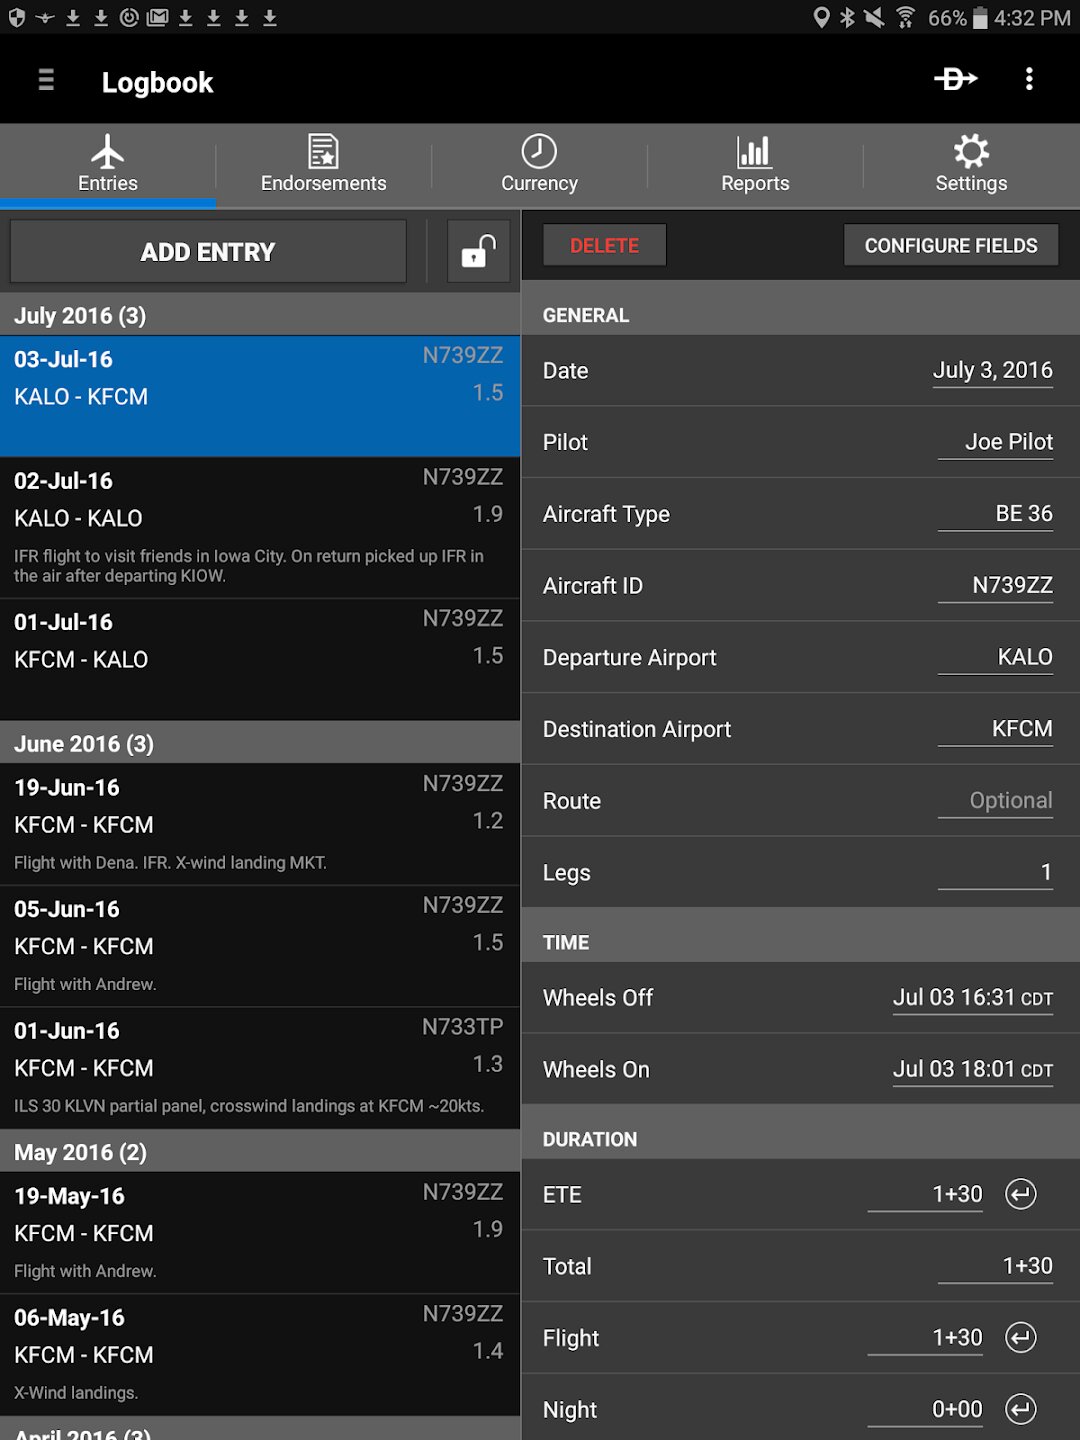Collapse the June 2016 section header
Viewport: 1080px width, 1440px height.
260,743
